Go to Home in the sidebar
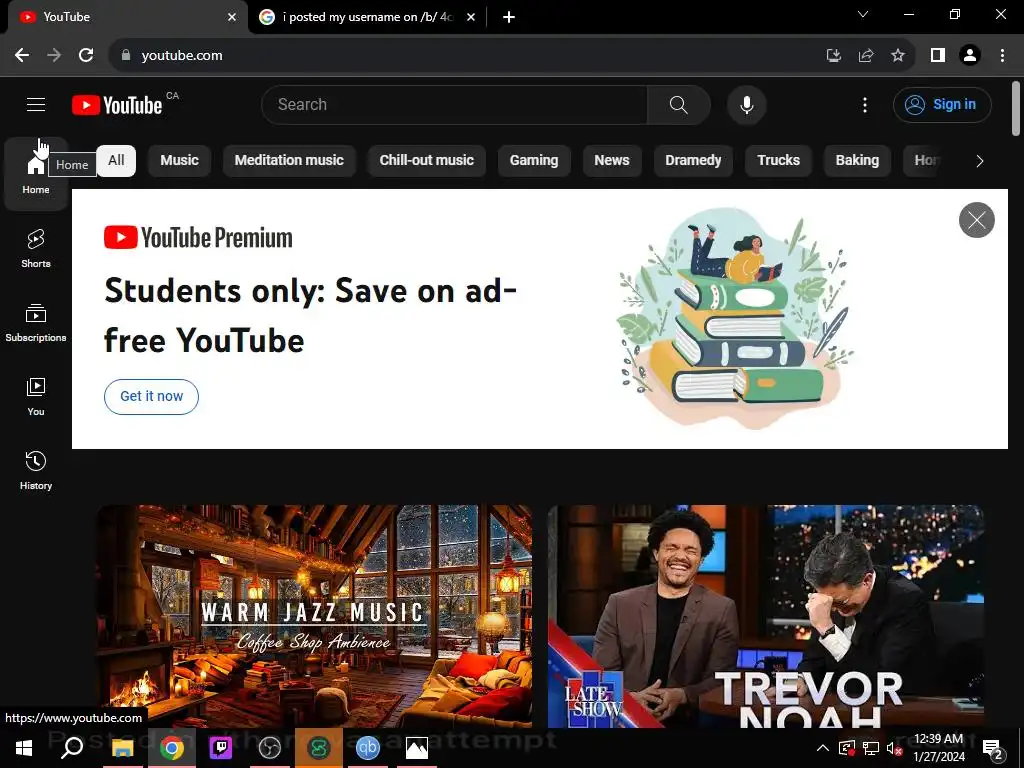Viewport: 1024px width, 768px height. (x=36, y=174)
